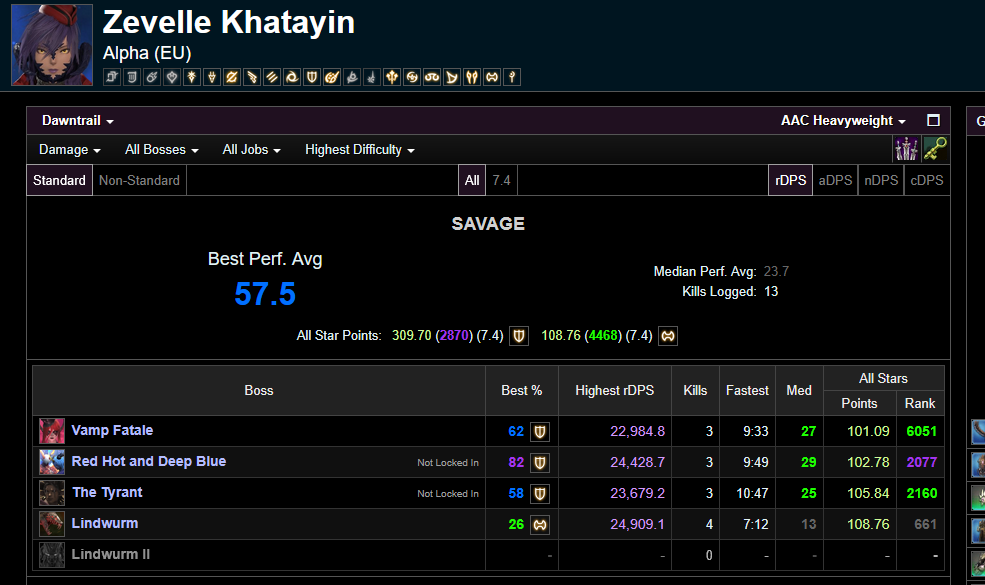The image size is (985, 585).
Task: Click Warrior icon in Lindwurm row
Action: (540, 524)
